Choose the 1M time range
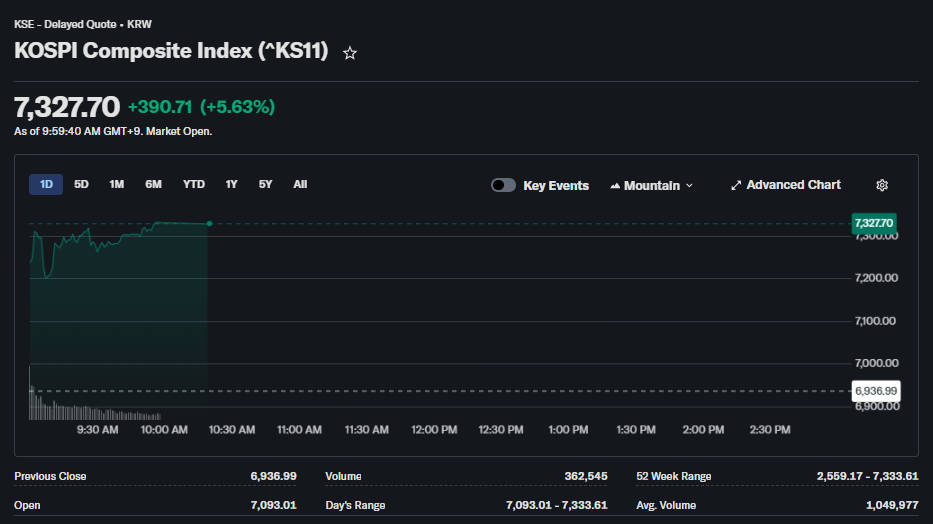The image size is (933, 524). point(117,184)
